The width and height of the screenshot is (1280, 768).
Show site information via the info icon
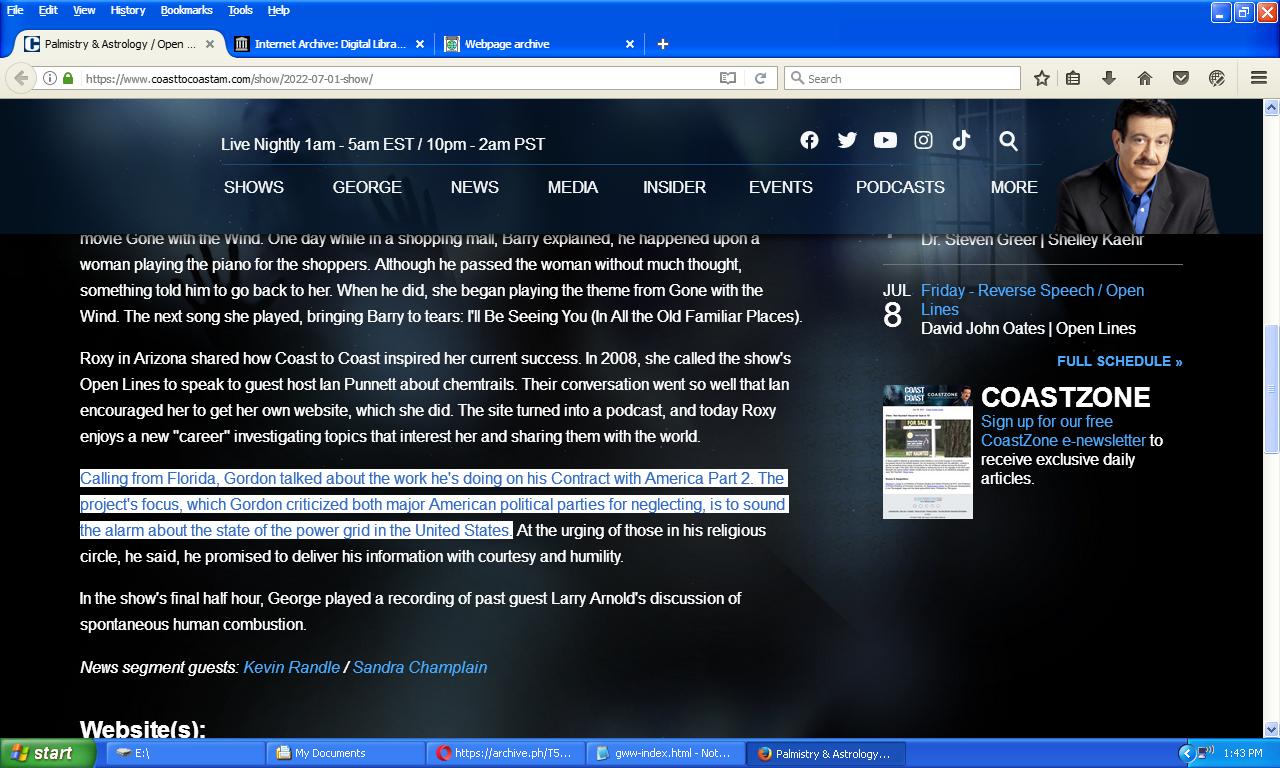coord(49,78)
